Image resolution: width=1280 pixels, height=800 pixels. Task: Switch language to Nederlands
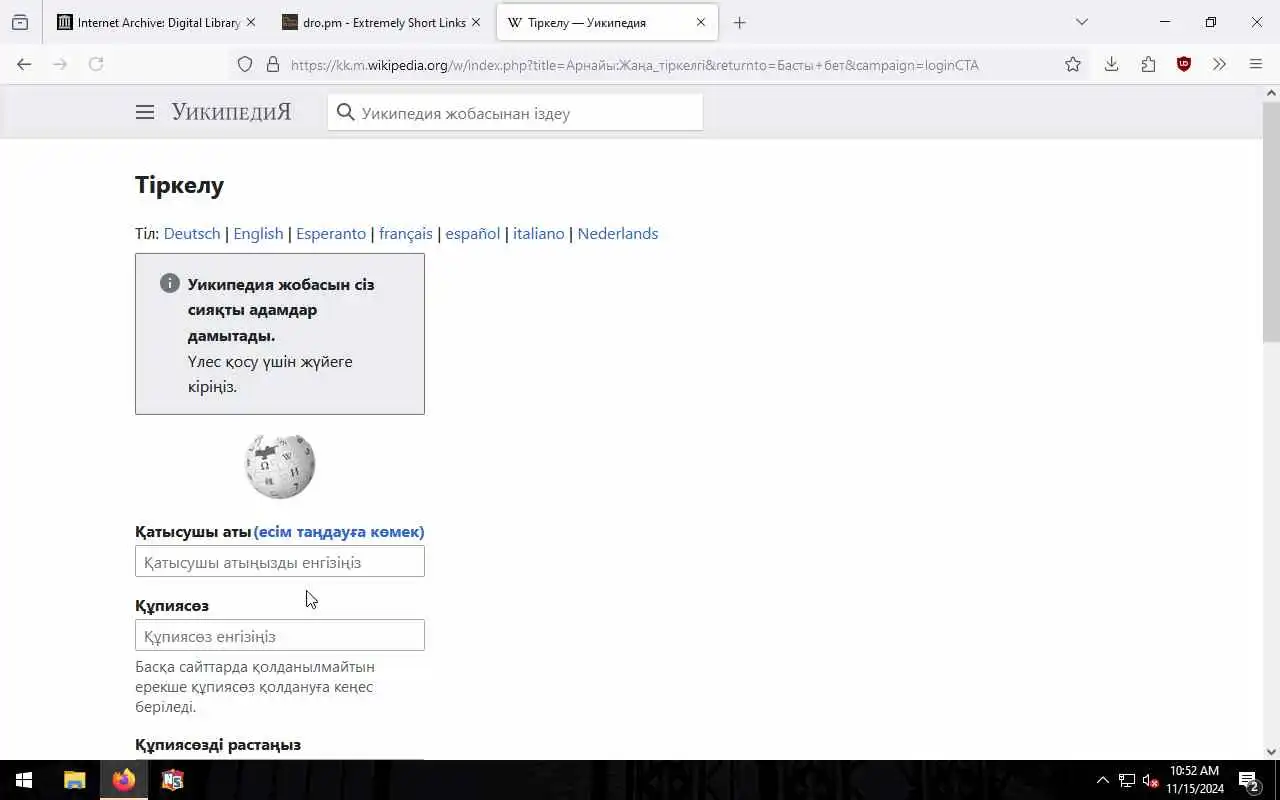(618, 233)
